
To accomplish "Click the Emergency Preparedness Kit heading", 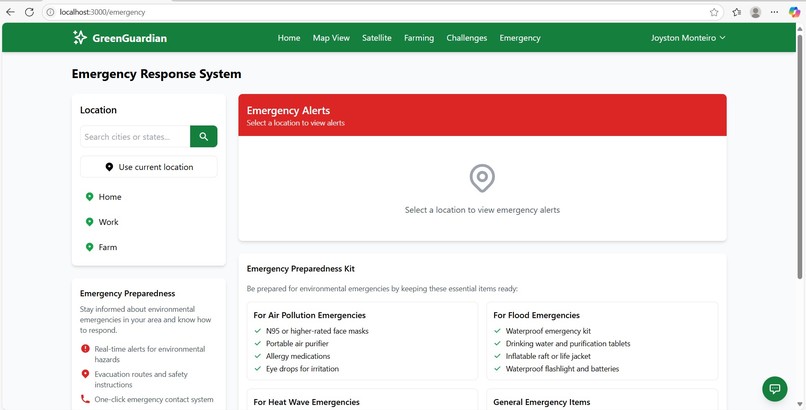I will click(x=301, y=269).
